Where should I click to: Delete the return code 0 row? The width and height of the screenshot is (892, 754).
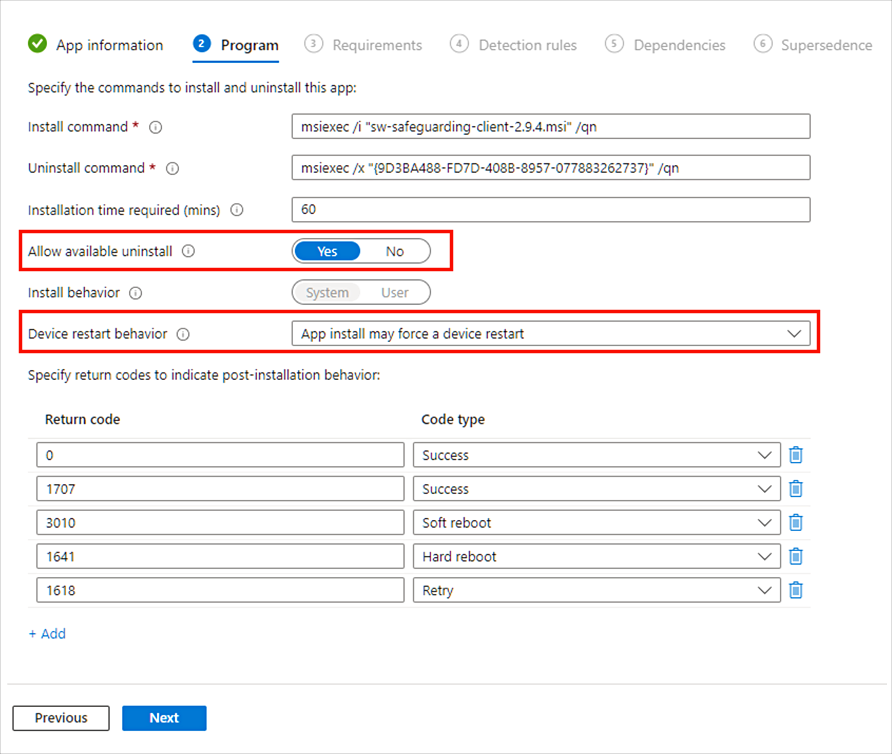pyautogui.click(x=796, y=455)
